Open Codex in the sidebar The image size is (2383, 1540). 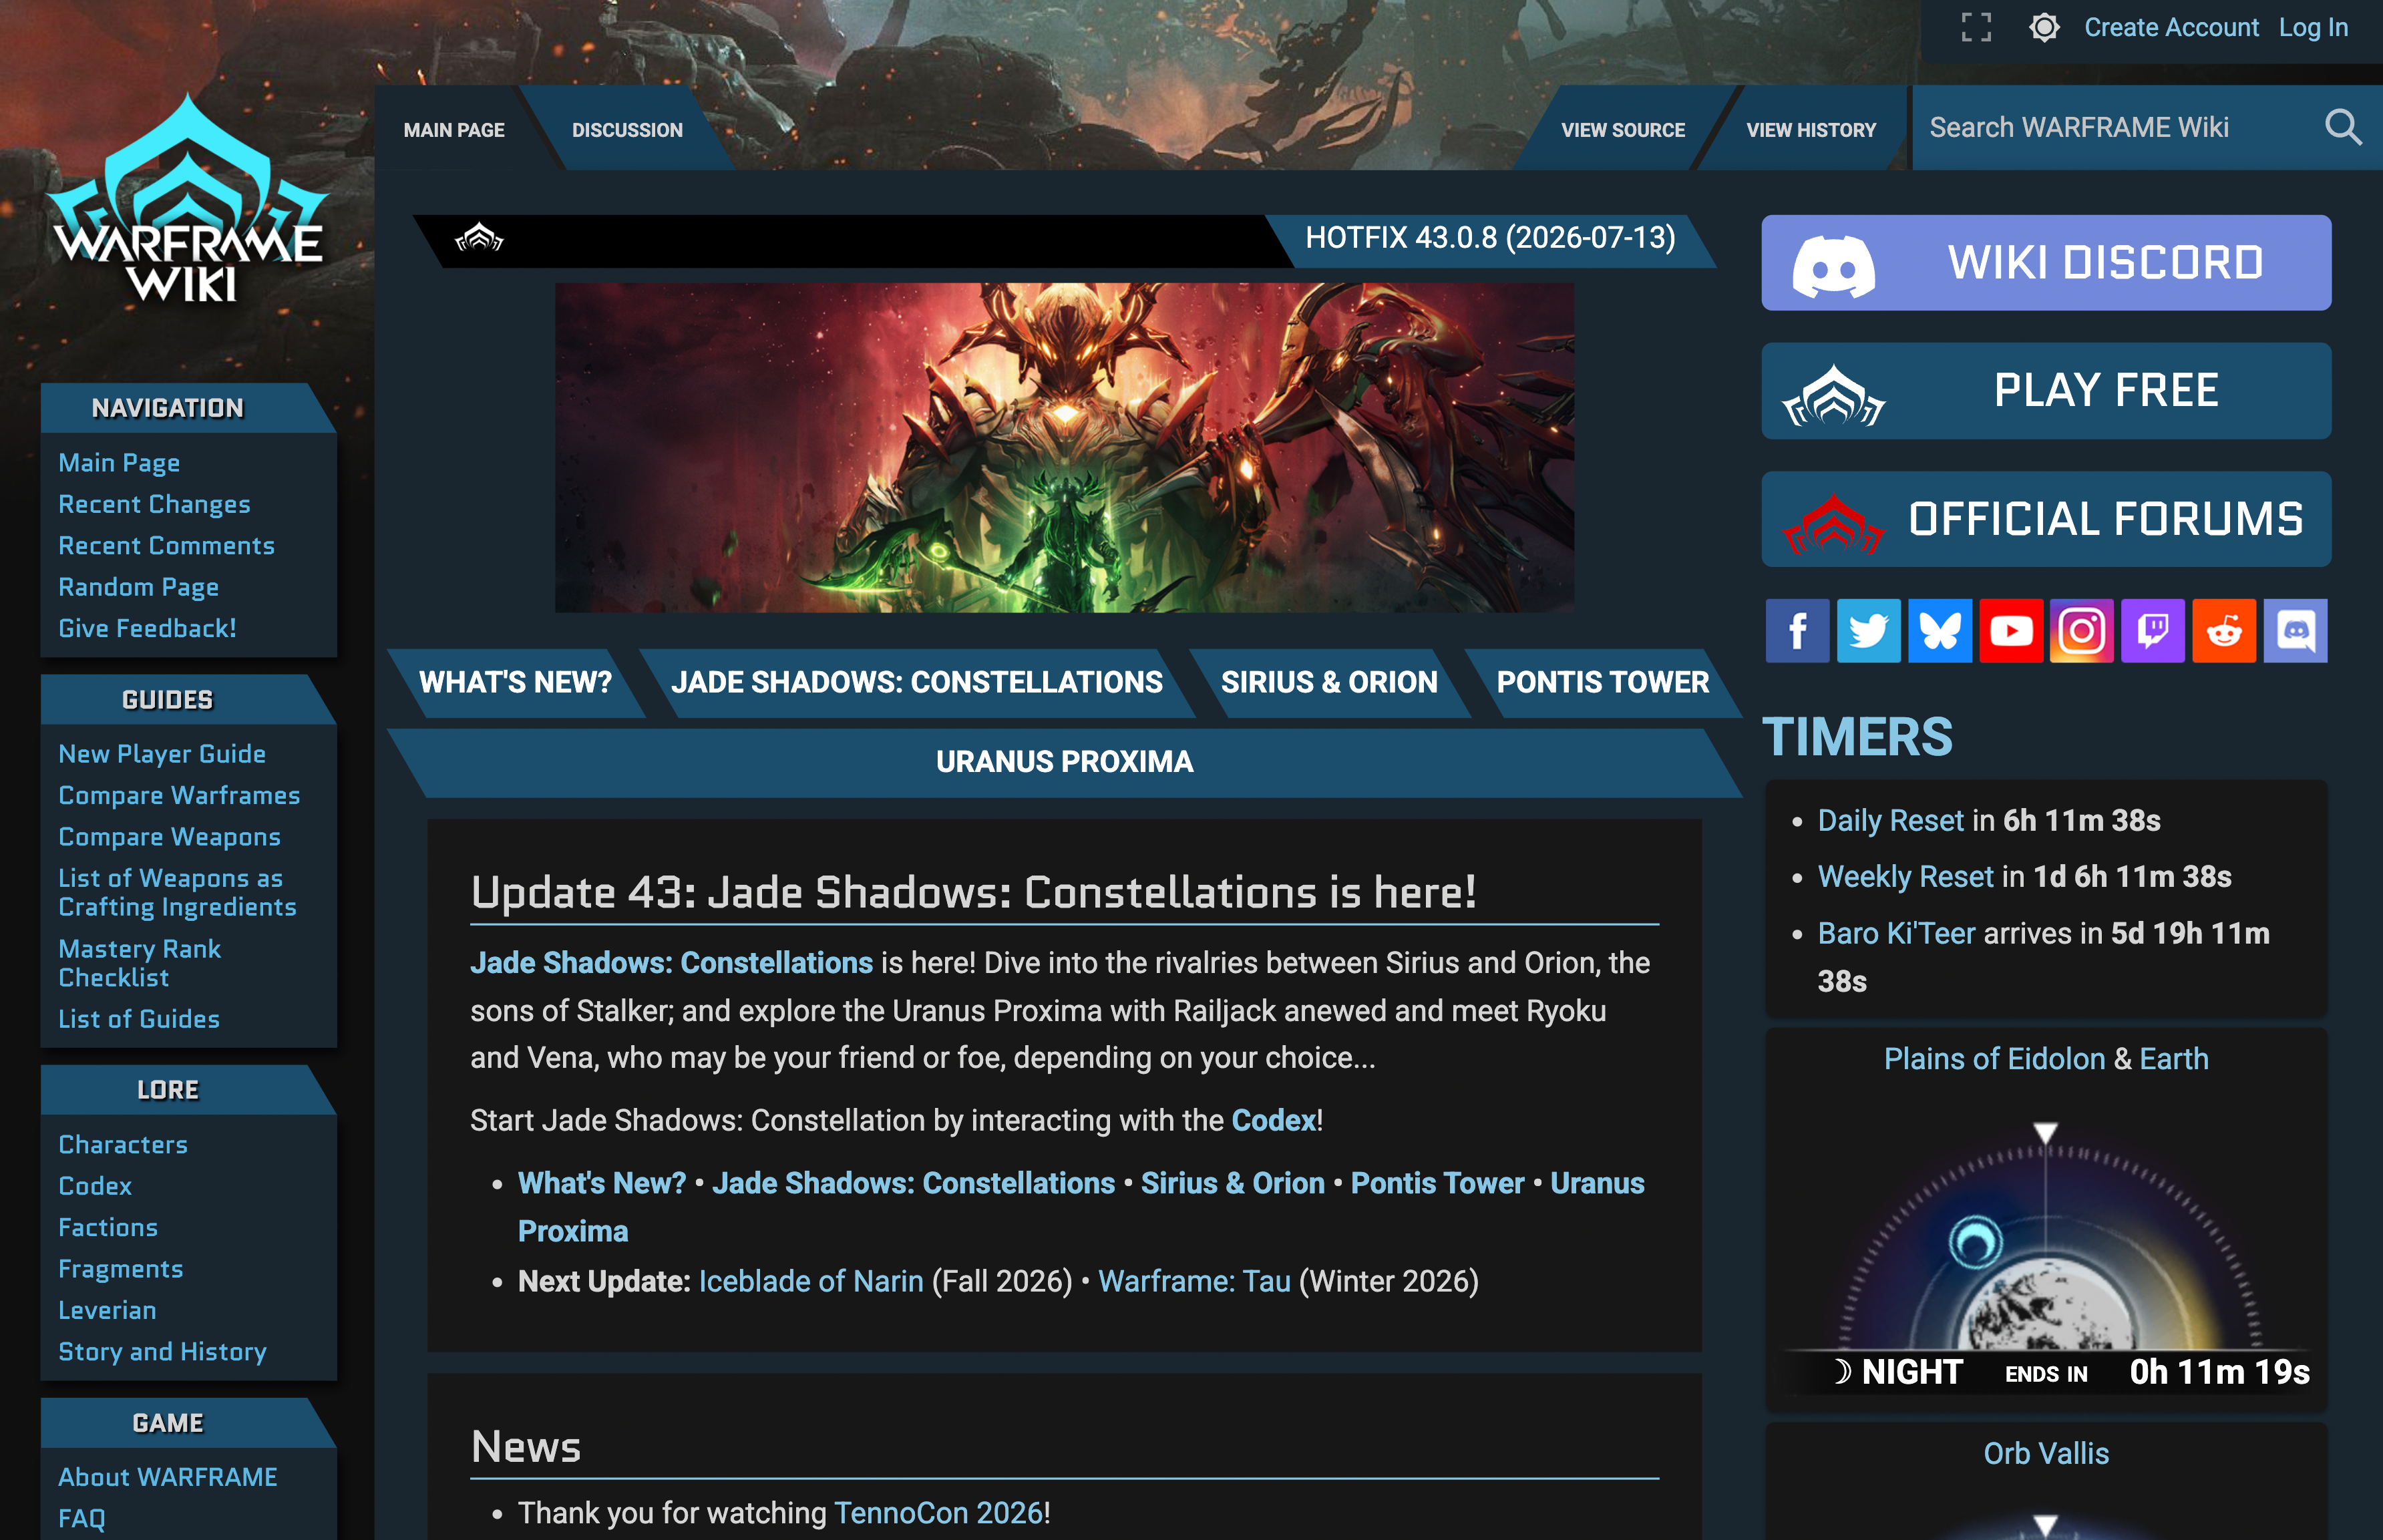pyautogui.click(x=95, y=1186)
